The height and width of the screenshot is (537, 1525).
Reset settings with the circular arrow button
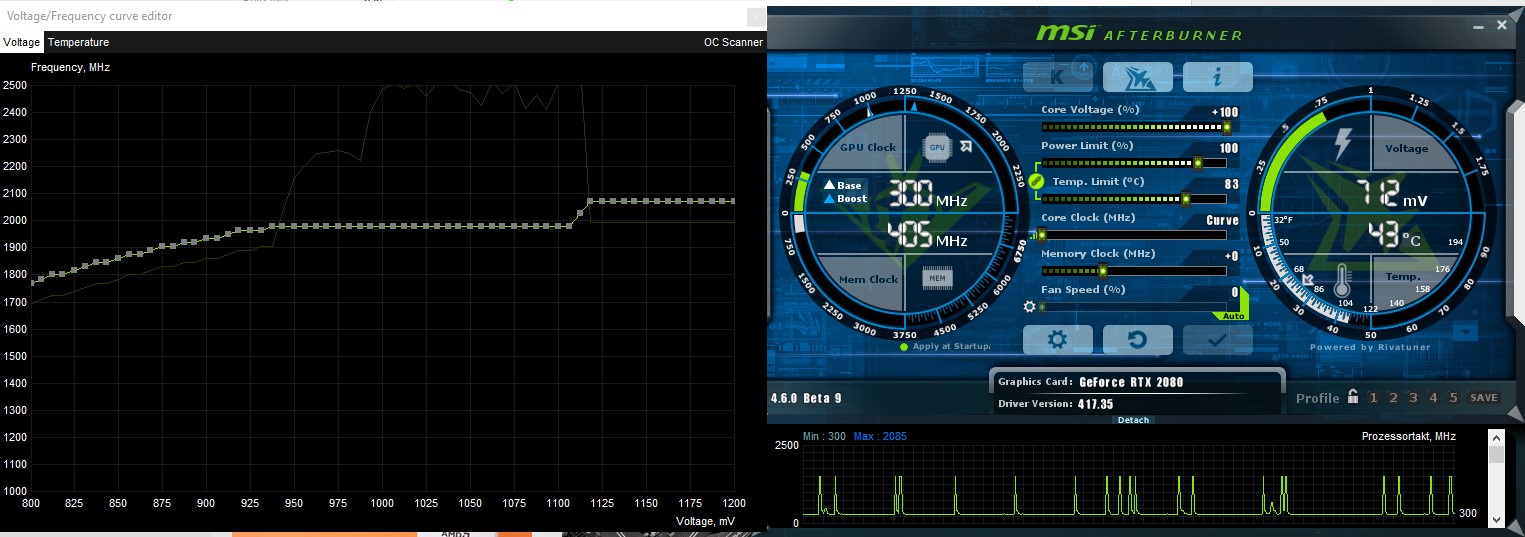tap(1137, 340)
